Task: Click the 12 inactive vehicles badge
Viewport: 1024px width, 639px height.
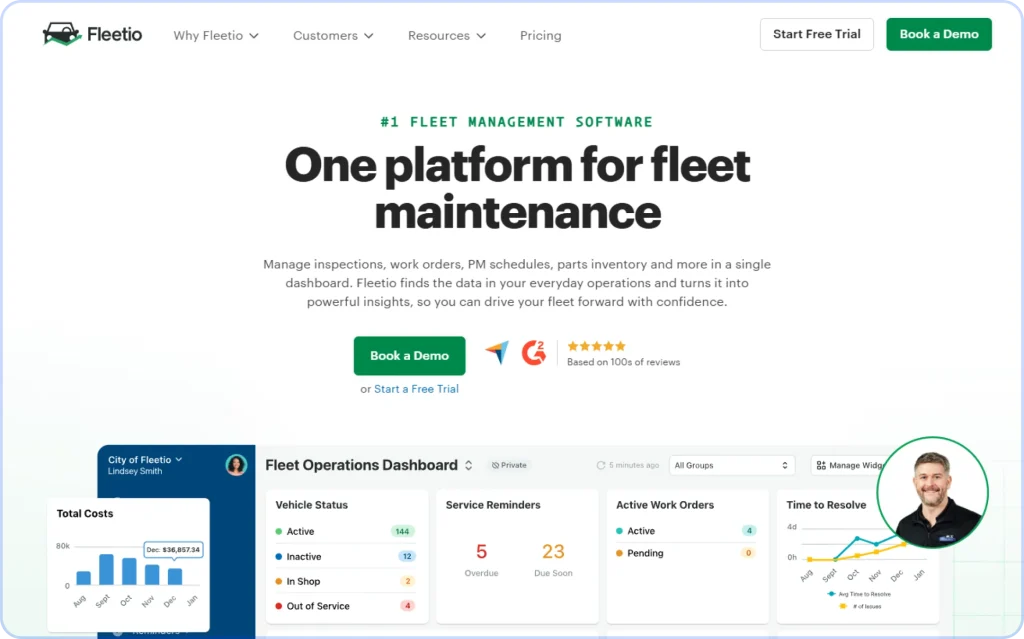Action: point(407,557)
